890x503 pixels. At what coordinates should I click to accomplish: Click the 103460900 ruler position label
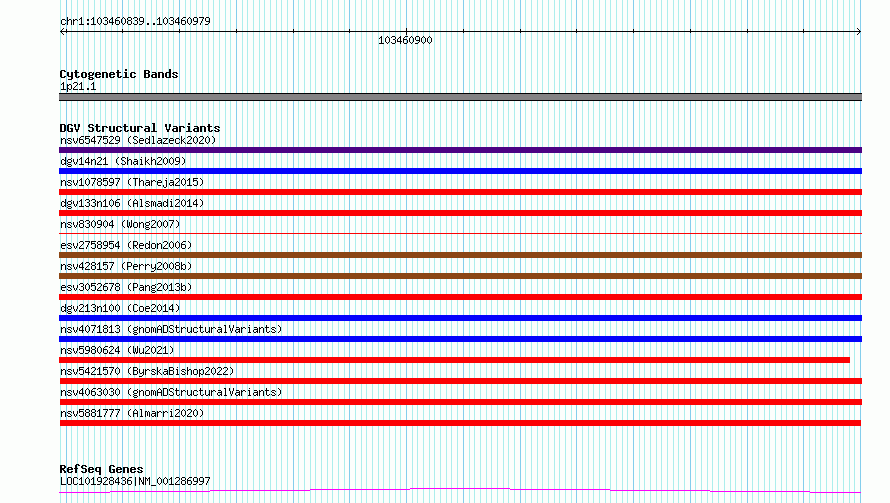click(405, 40)
